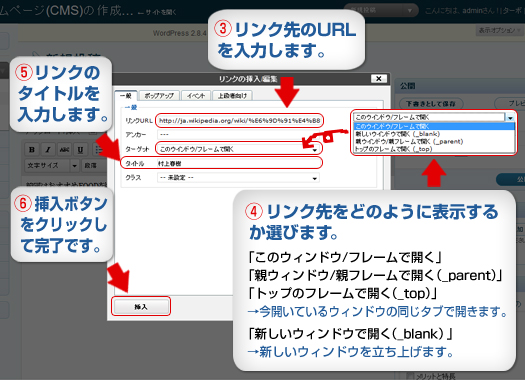Switch to the ポップアップ tab
525x380 pixels.
(159, 96)
